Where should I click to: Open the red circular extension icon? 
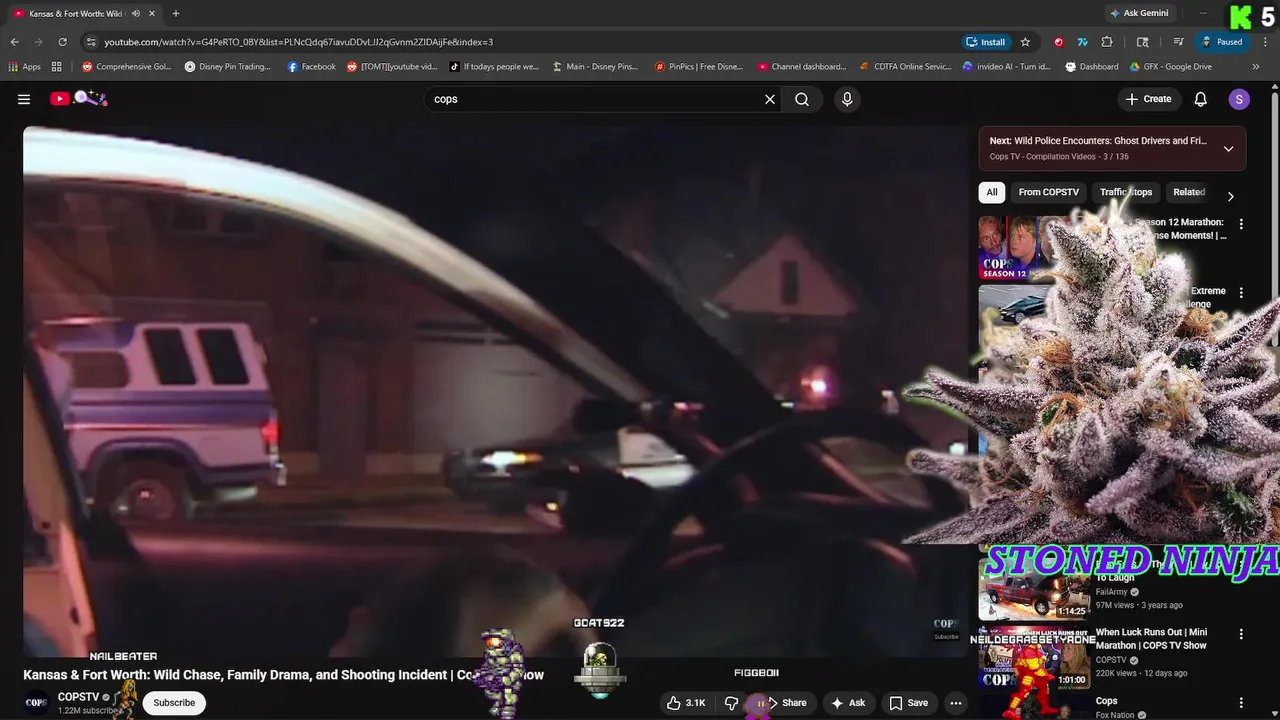1058,42
